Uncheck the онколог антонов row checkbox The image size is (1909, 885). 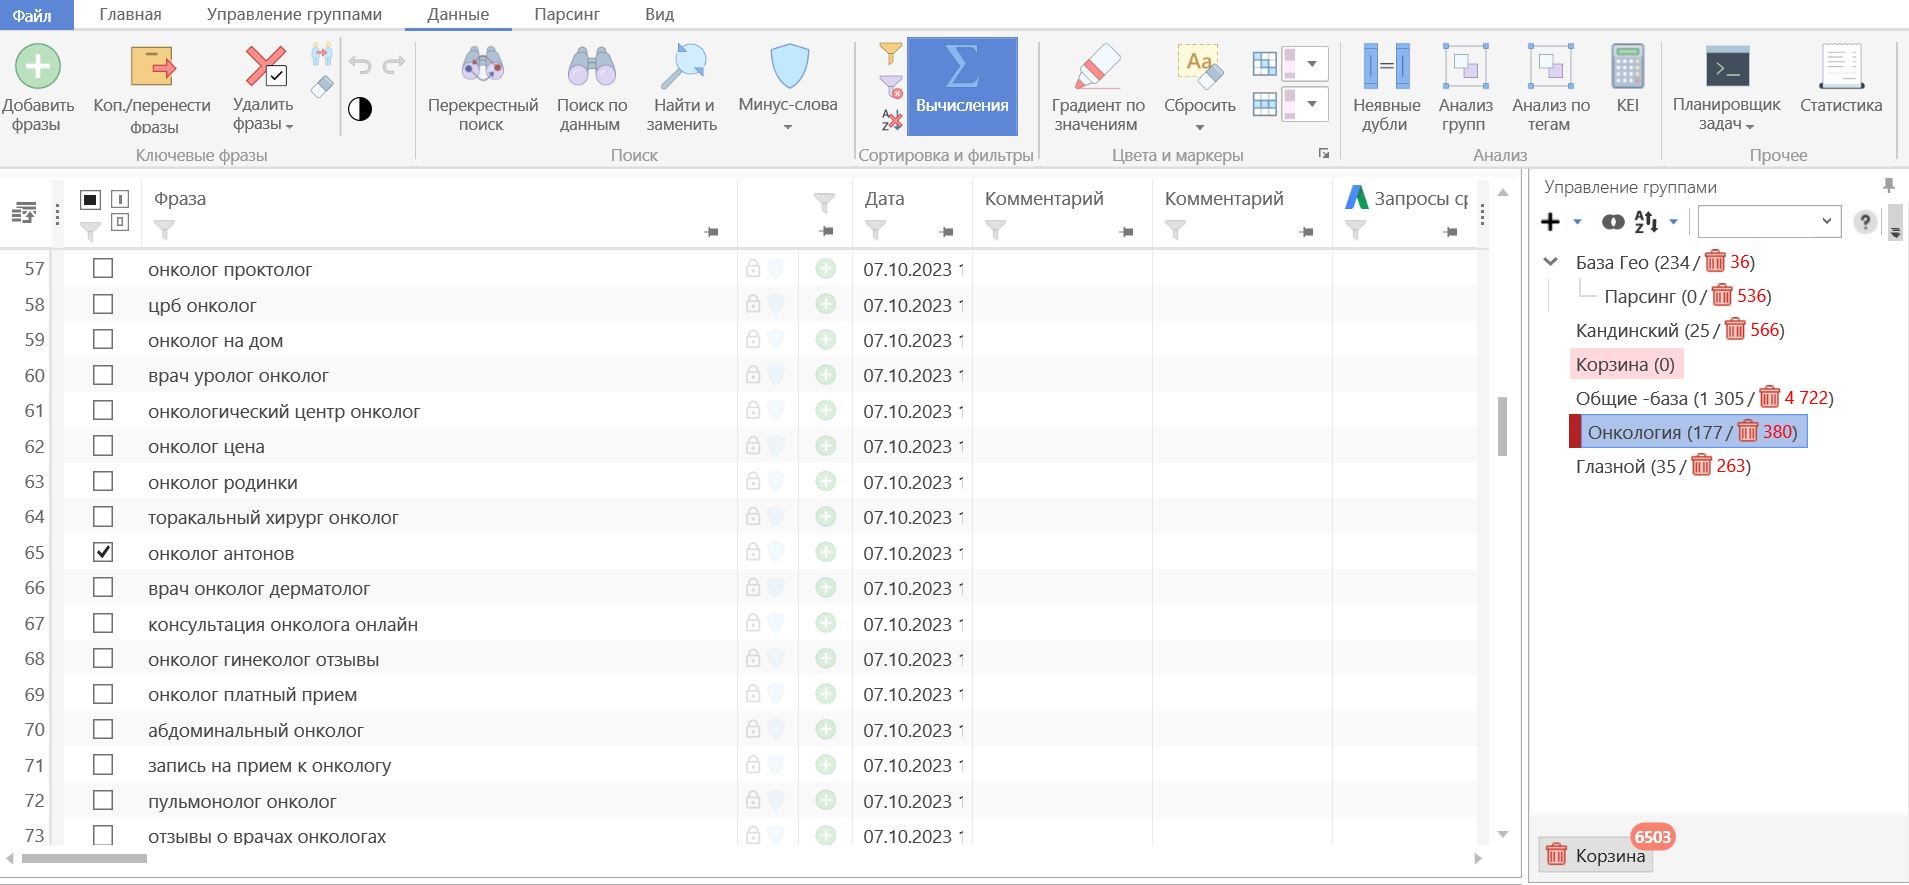point(103,552)
